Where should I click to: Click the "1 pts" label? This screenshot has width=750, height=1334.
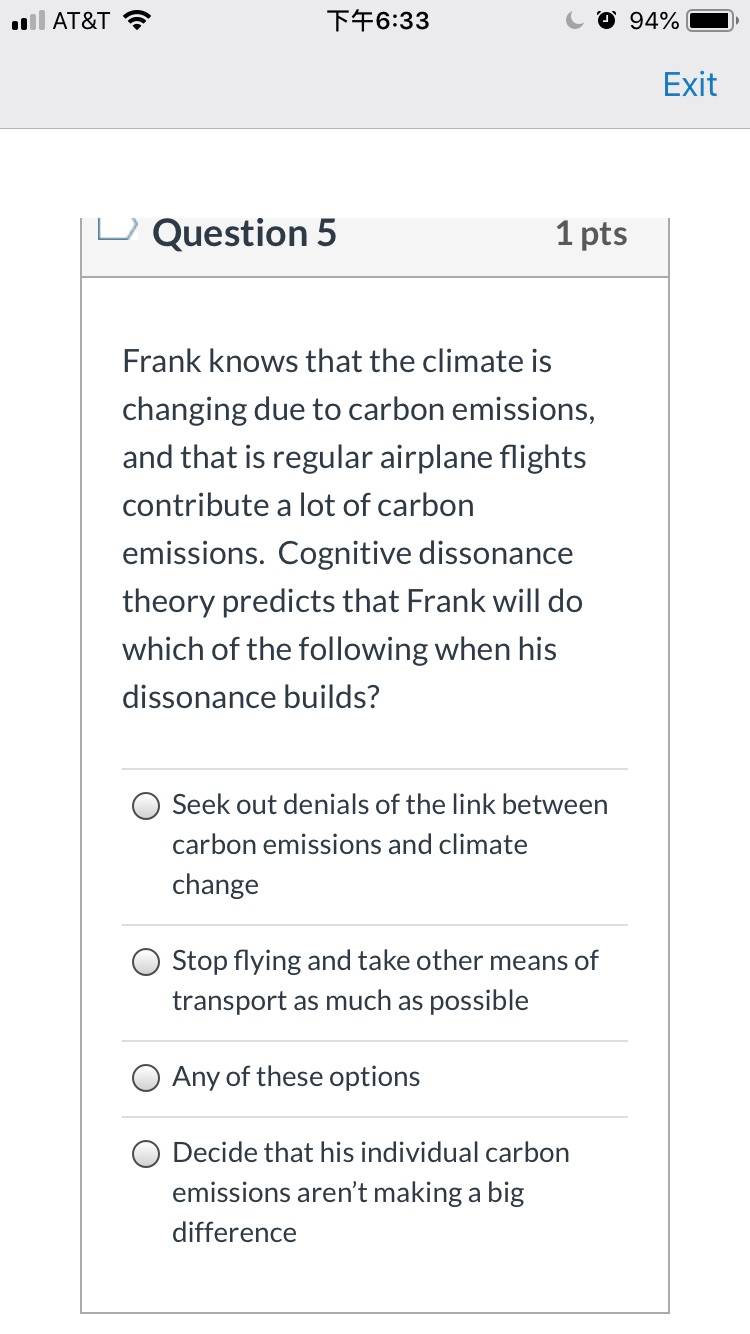[x=592, y=233]
